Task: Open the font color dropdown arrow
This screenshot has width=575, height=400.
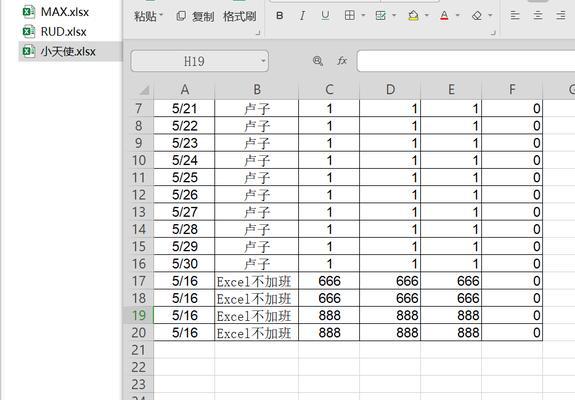Action: coord(458,16)
